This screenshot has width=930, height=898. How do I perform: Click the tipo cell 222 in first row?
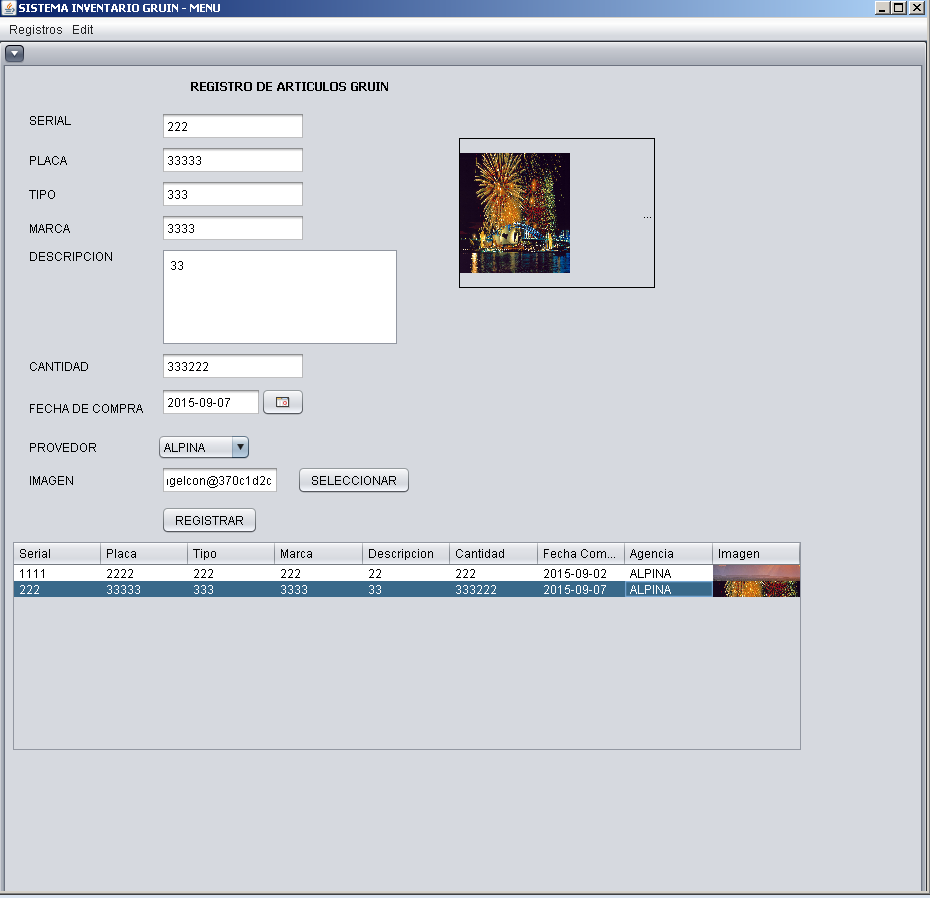coord(231,574)
